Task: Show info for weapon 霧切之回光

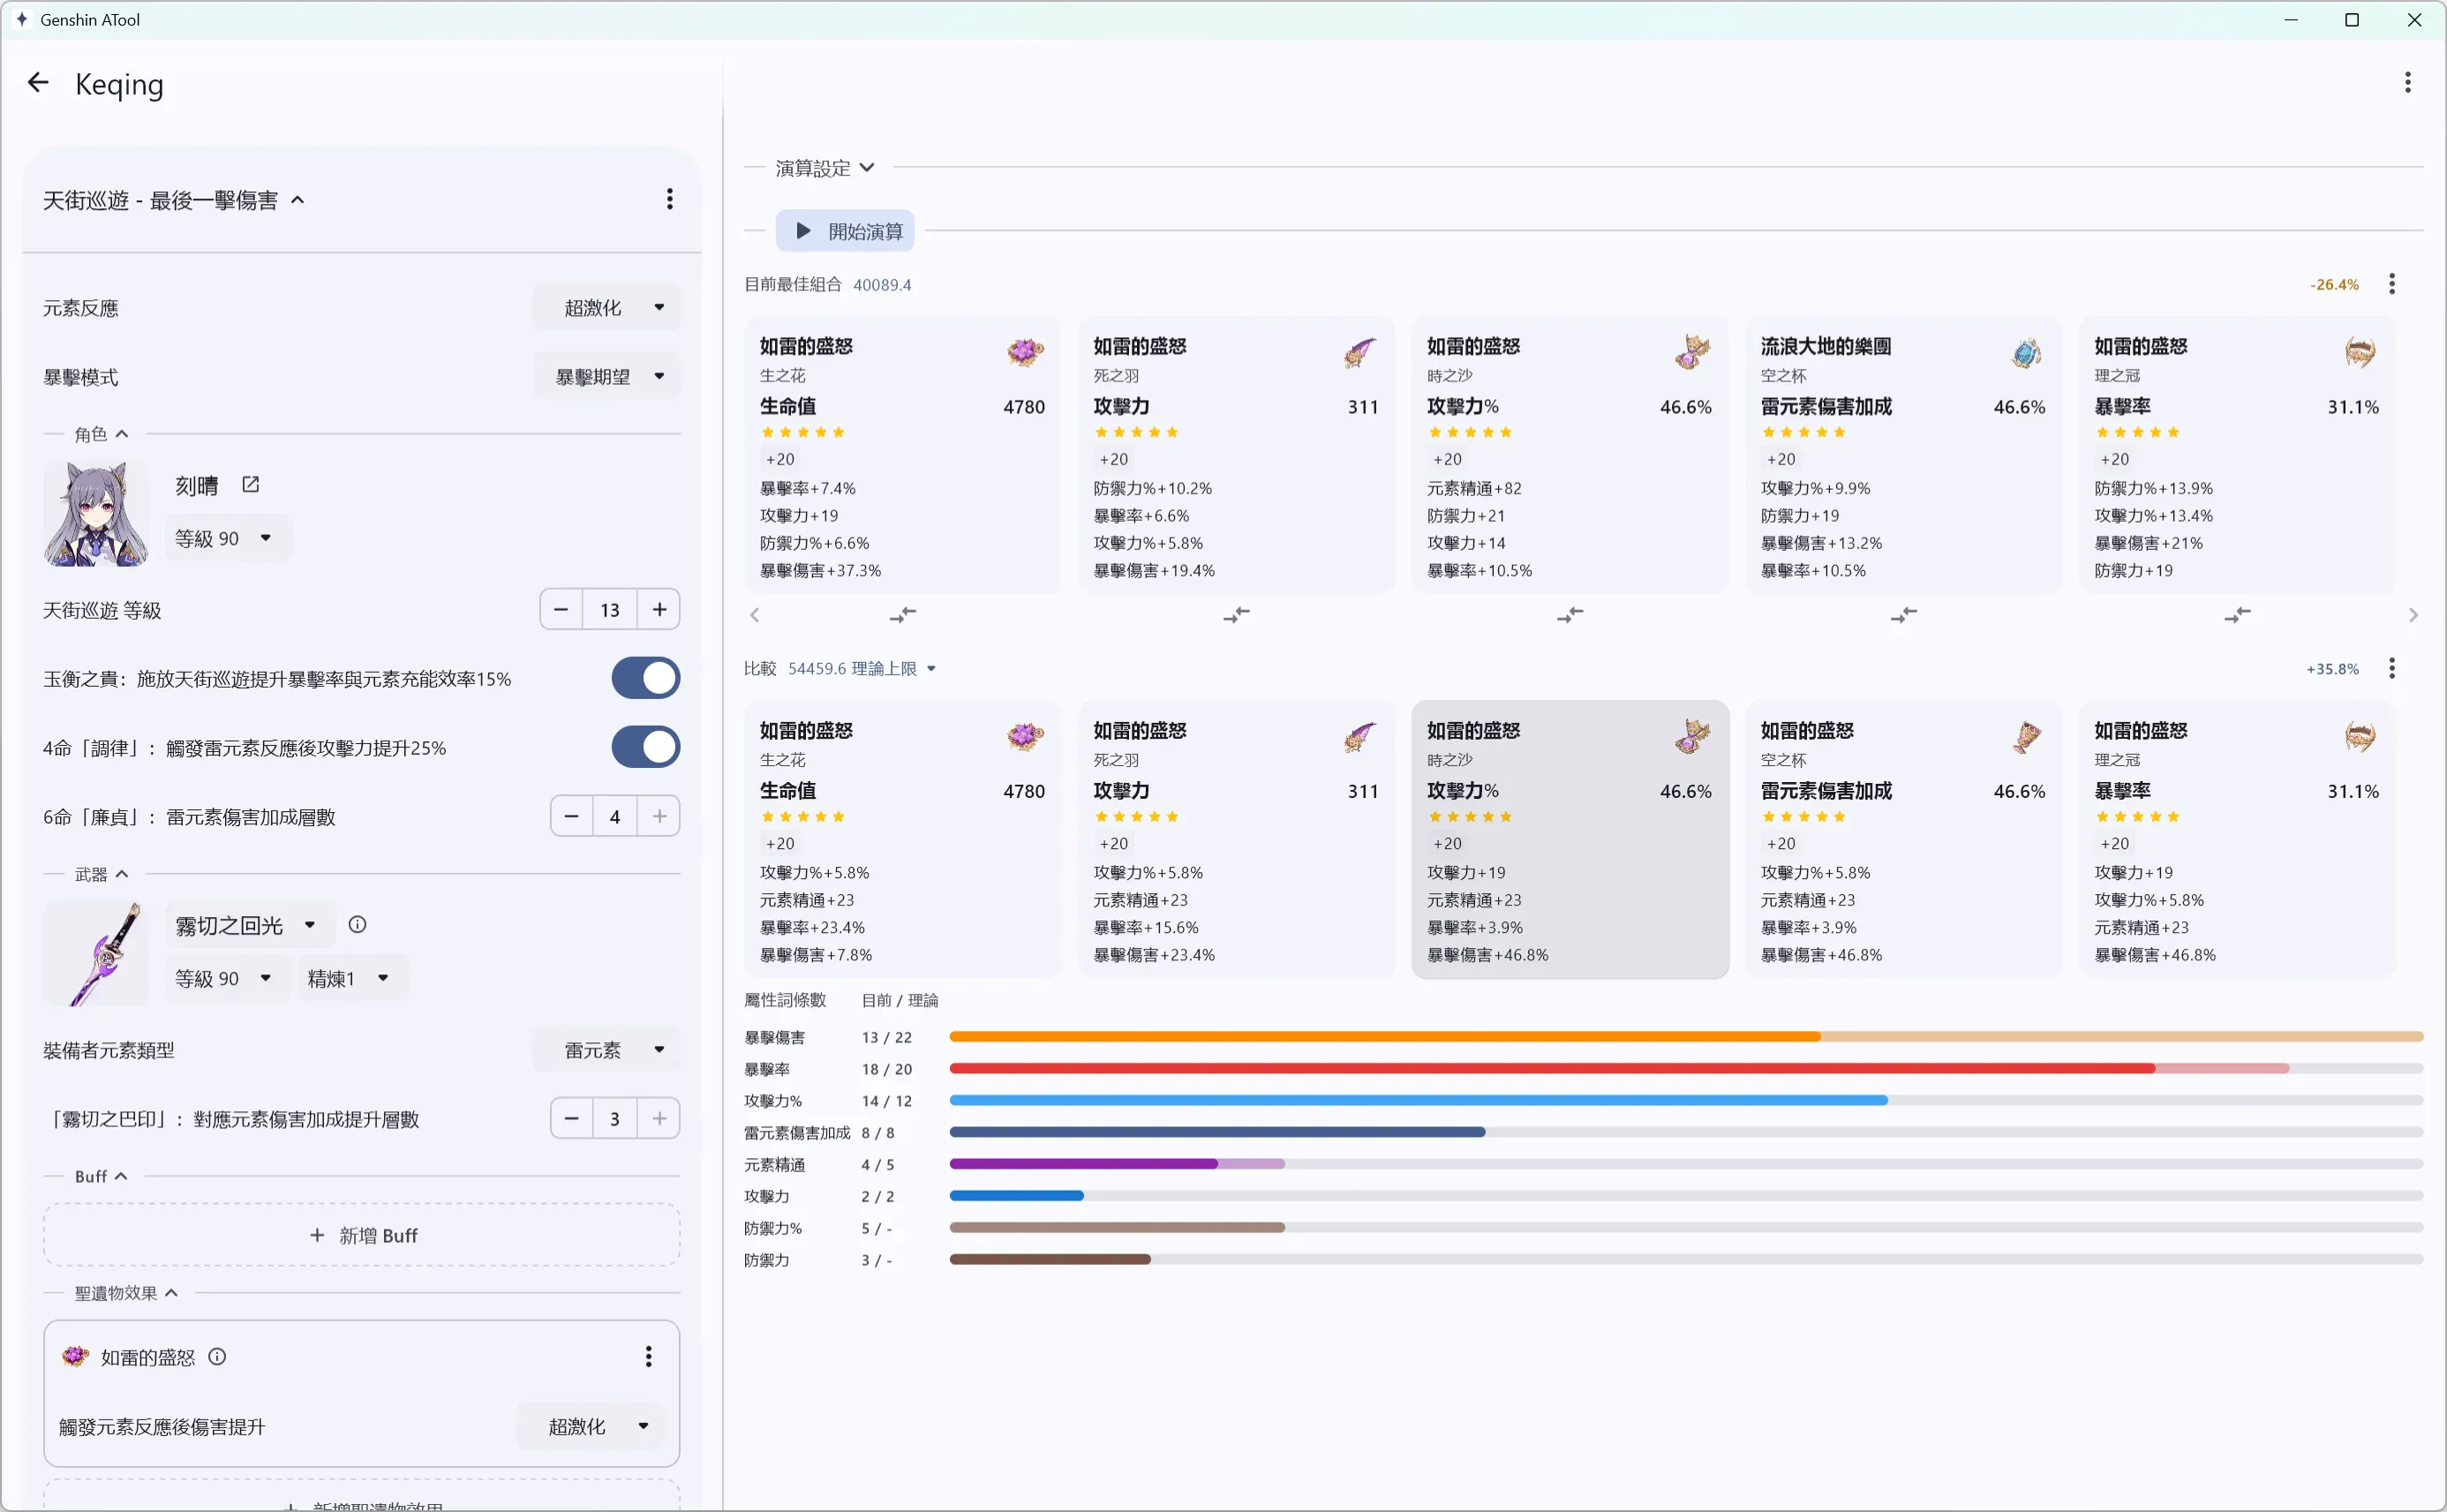Action: (357, 925)
